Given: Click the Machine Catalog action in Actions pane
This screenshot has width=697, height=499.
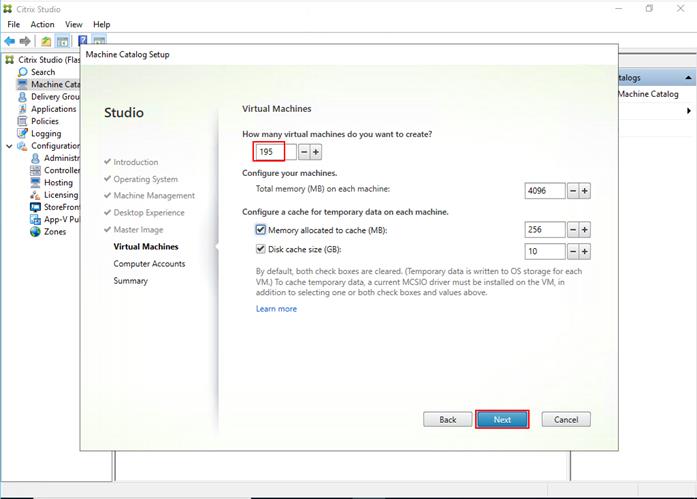Looking at the screenshot, I should (x=648, y=94).
